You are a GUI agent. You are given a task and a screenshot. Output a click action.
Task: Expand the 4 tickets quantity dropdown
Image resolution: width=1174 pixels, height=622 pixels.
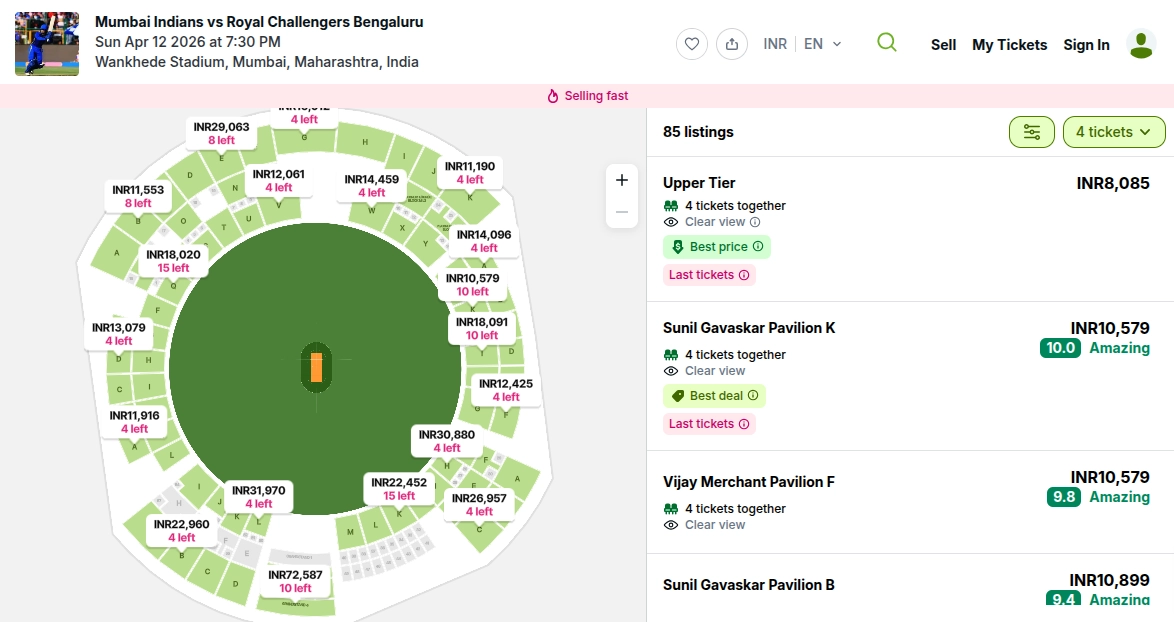(x=1114, y=132)
